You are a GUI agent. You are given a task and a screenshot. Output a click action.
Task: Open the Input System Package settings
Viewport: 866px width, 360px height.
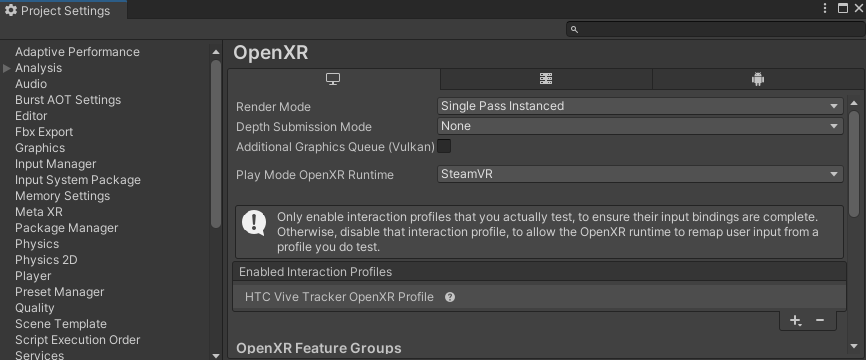pyautogui.click(x=78, y=180)
